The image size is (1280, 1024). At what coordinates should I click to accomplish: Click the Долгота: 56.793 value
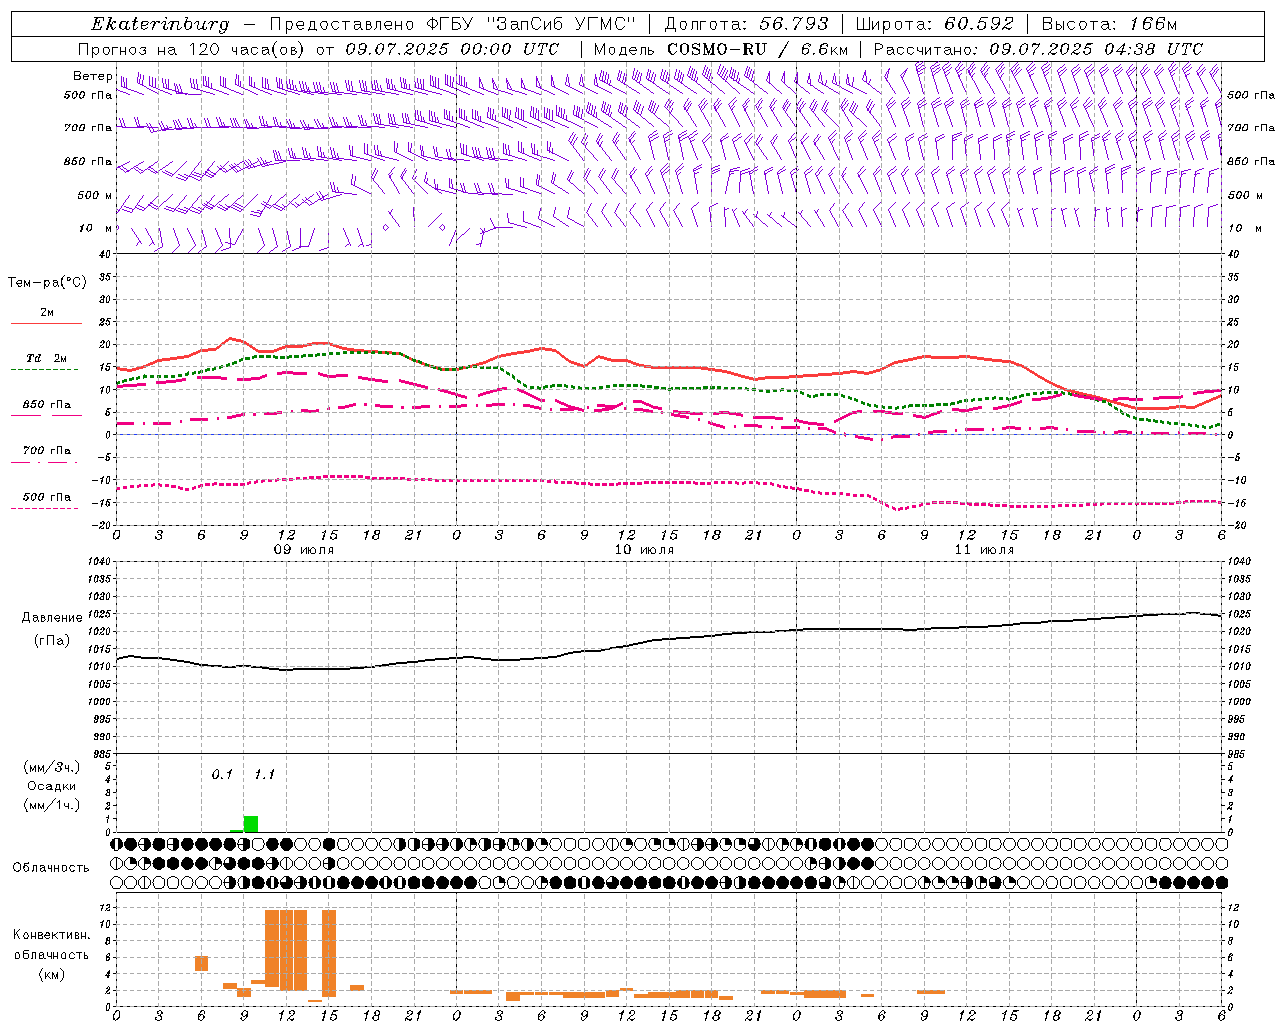click(x=746, y=24)
